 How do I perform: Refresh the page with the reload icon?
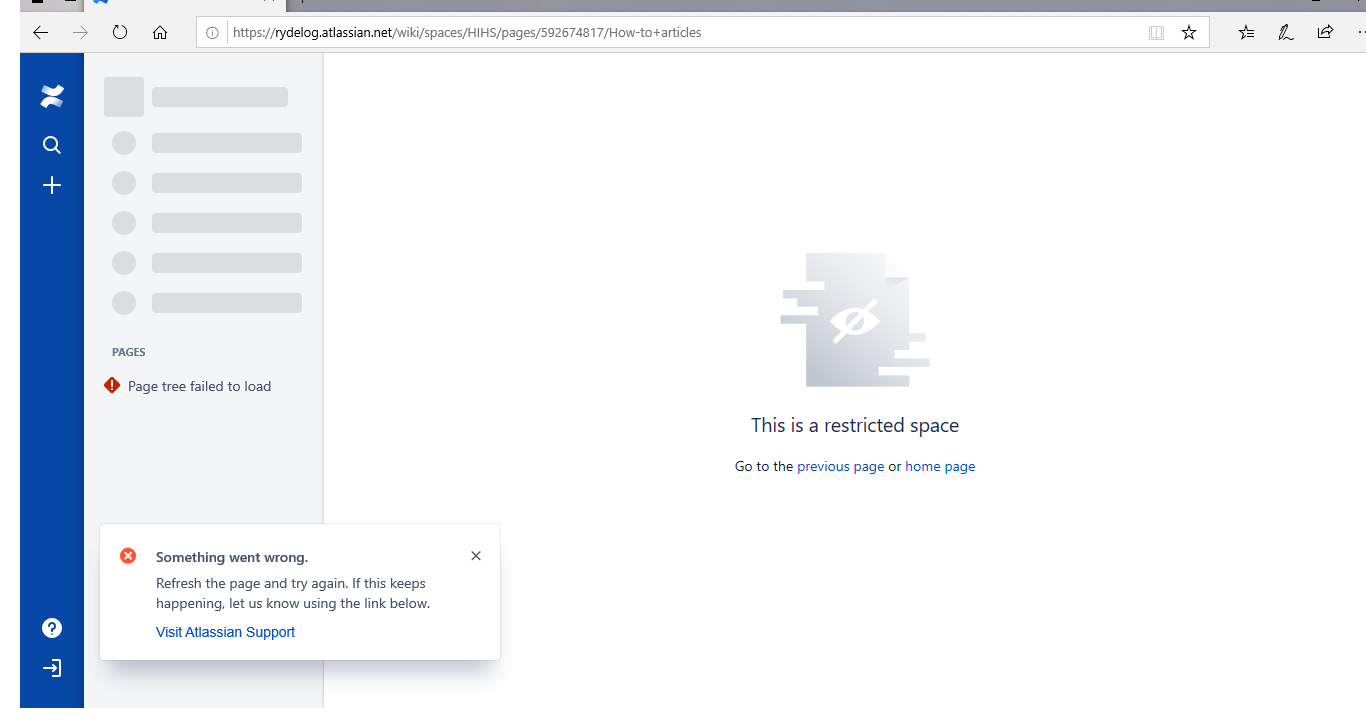120,32
